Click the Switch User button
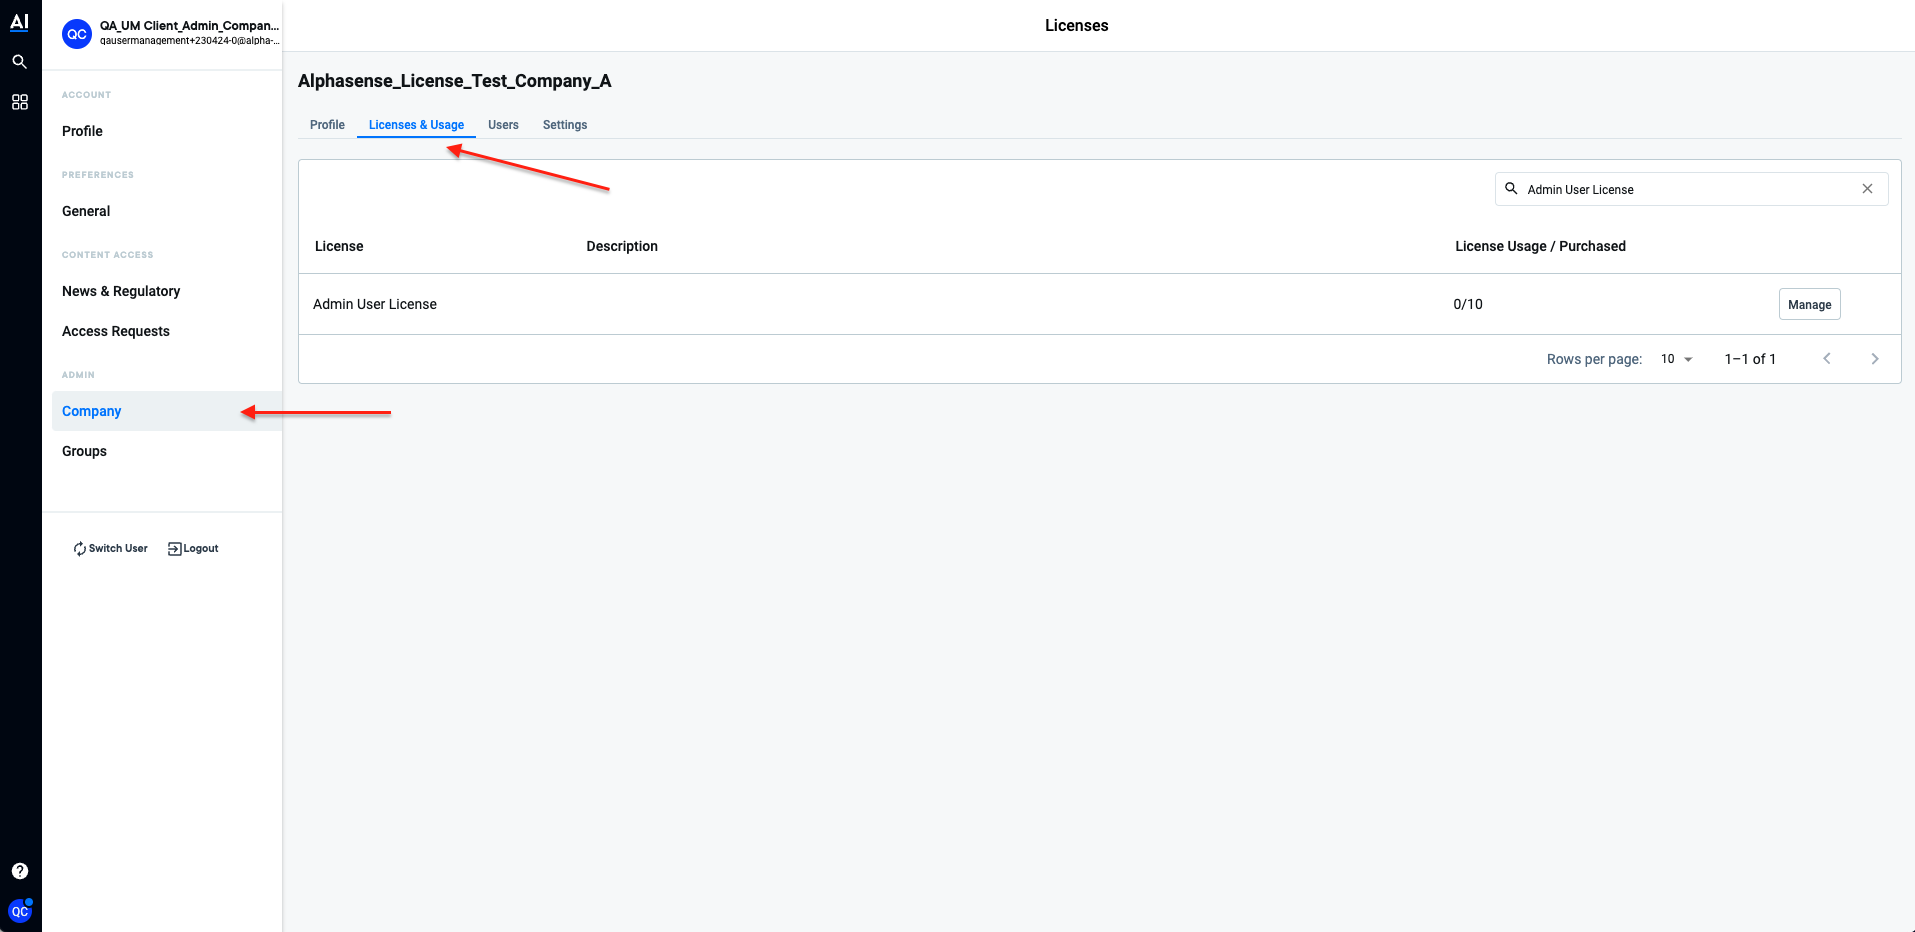The image size is (1915, 932). click(110, 548)
